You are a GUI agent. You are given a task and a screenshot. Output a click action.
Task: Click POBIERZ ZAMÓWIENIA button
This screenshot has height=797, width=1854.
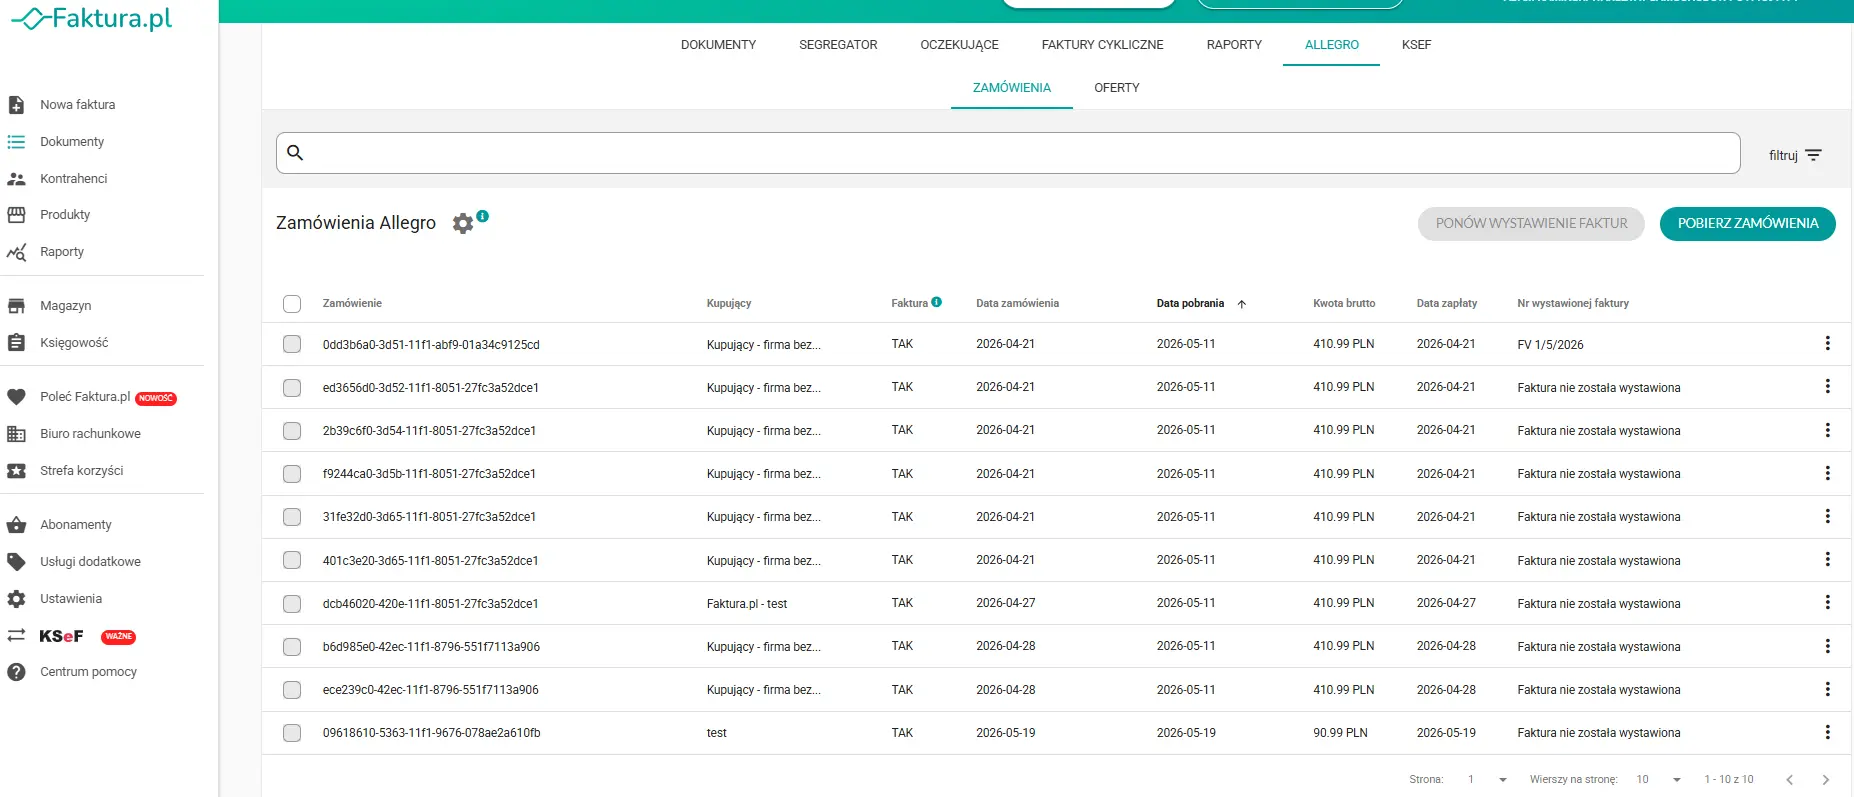[x=1747, y=224]
